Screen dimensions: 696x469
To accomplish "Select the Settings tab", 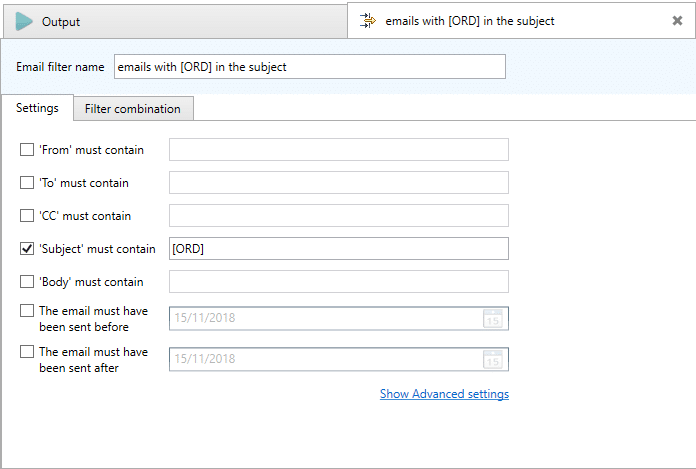I will [x=37, y=108].
